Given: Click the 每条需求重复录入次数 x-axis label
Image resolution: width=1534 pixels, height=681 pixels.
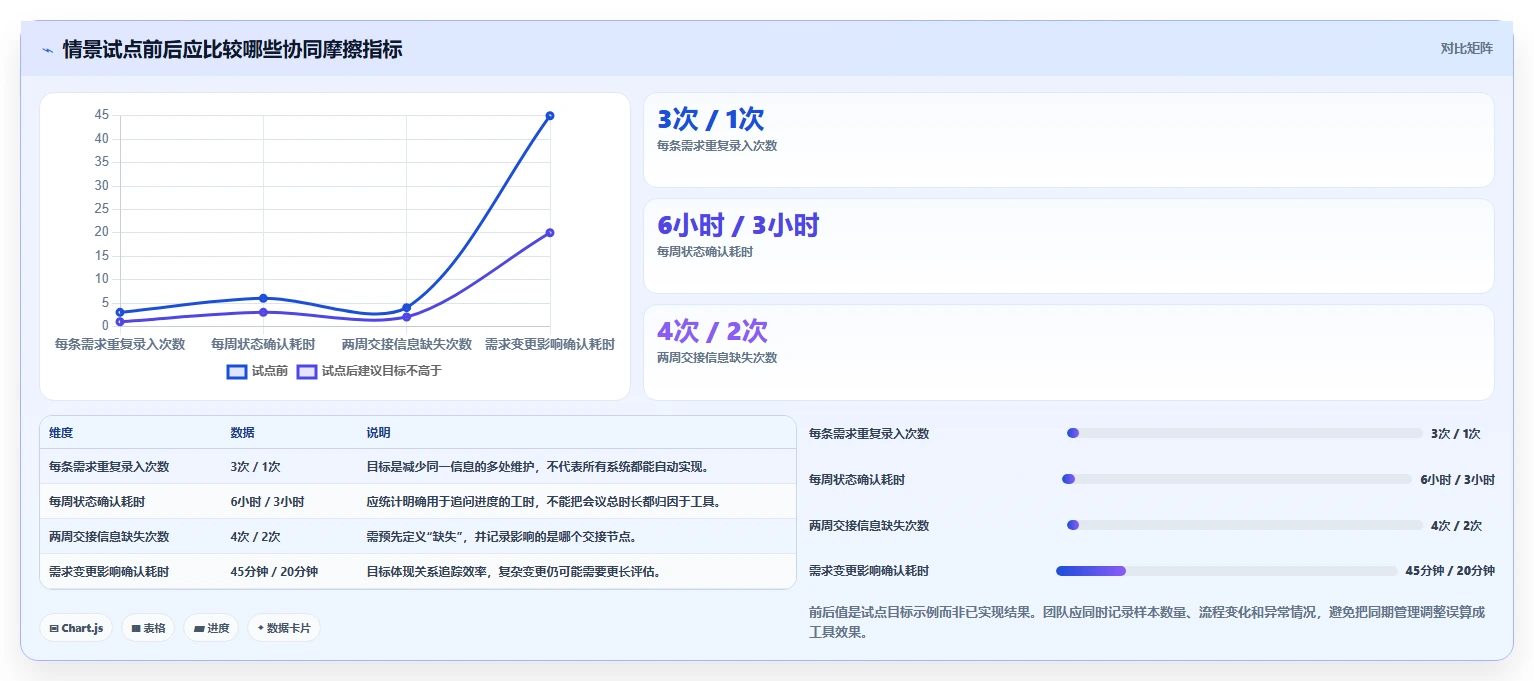Looking at the screenshot, I should tap(120, 344).
